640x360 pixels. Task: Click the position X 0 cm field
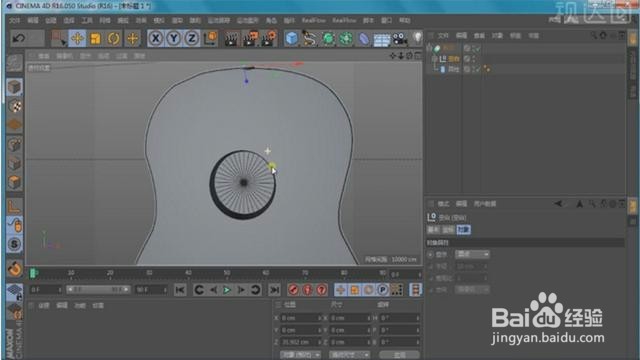[x=301, y=318]
